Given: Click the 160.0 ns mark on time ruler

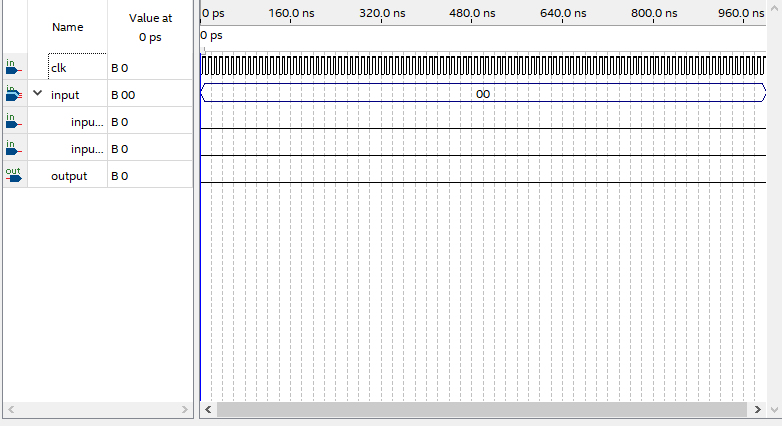Looking at the screenshot, I should point(293,13).
